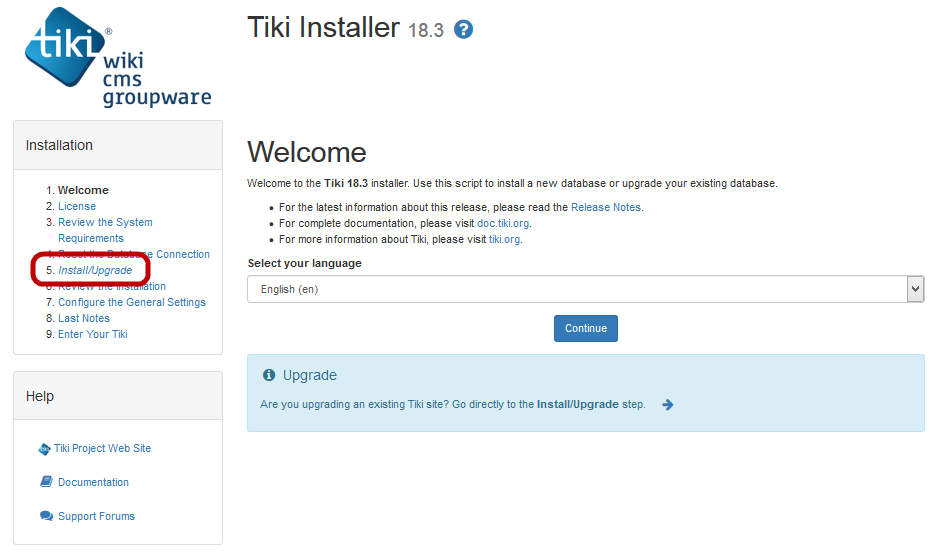Open the Release Notes link

[606, 207]
